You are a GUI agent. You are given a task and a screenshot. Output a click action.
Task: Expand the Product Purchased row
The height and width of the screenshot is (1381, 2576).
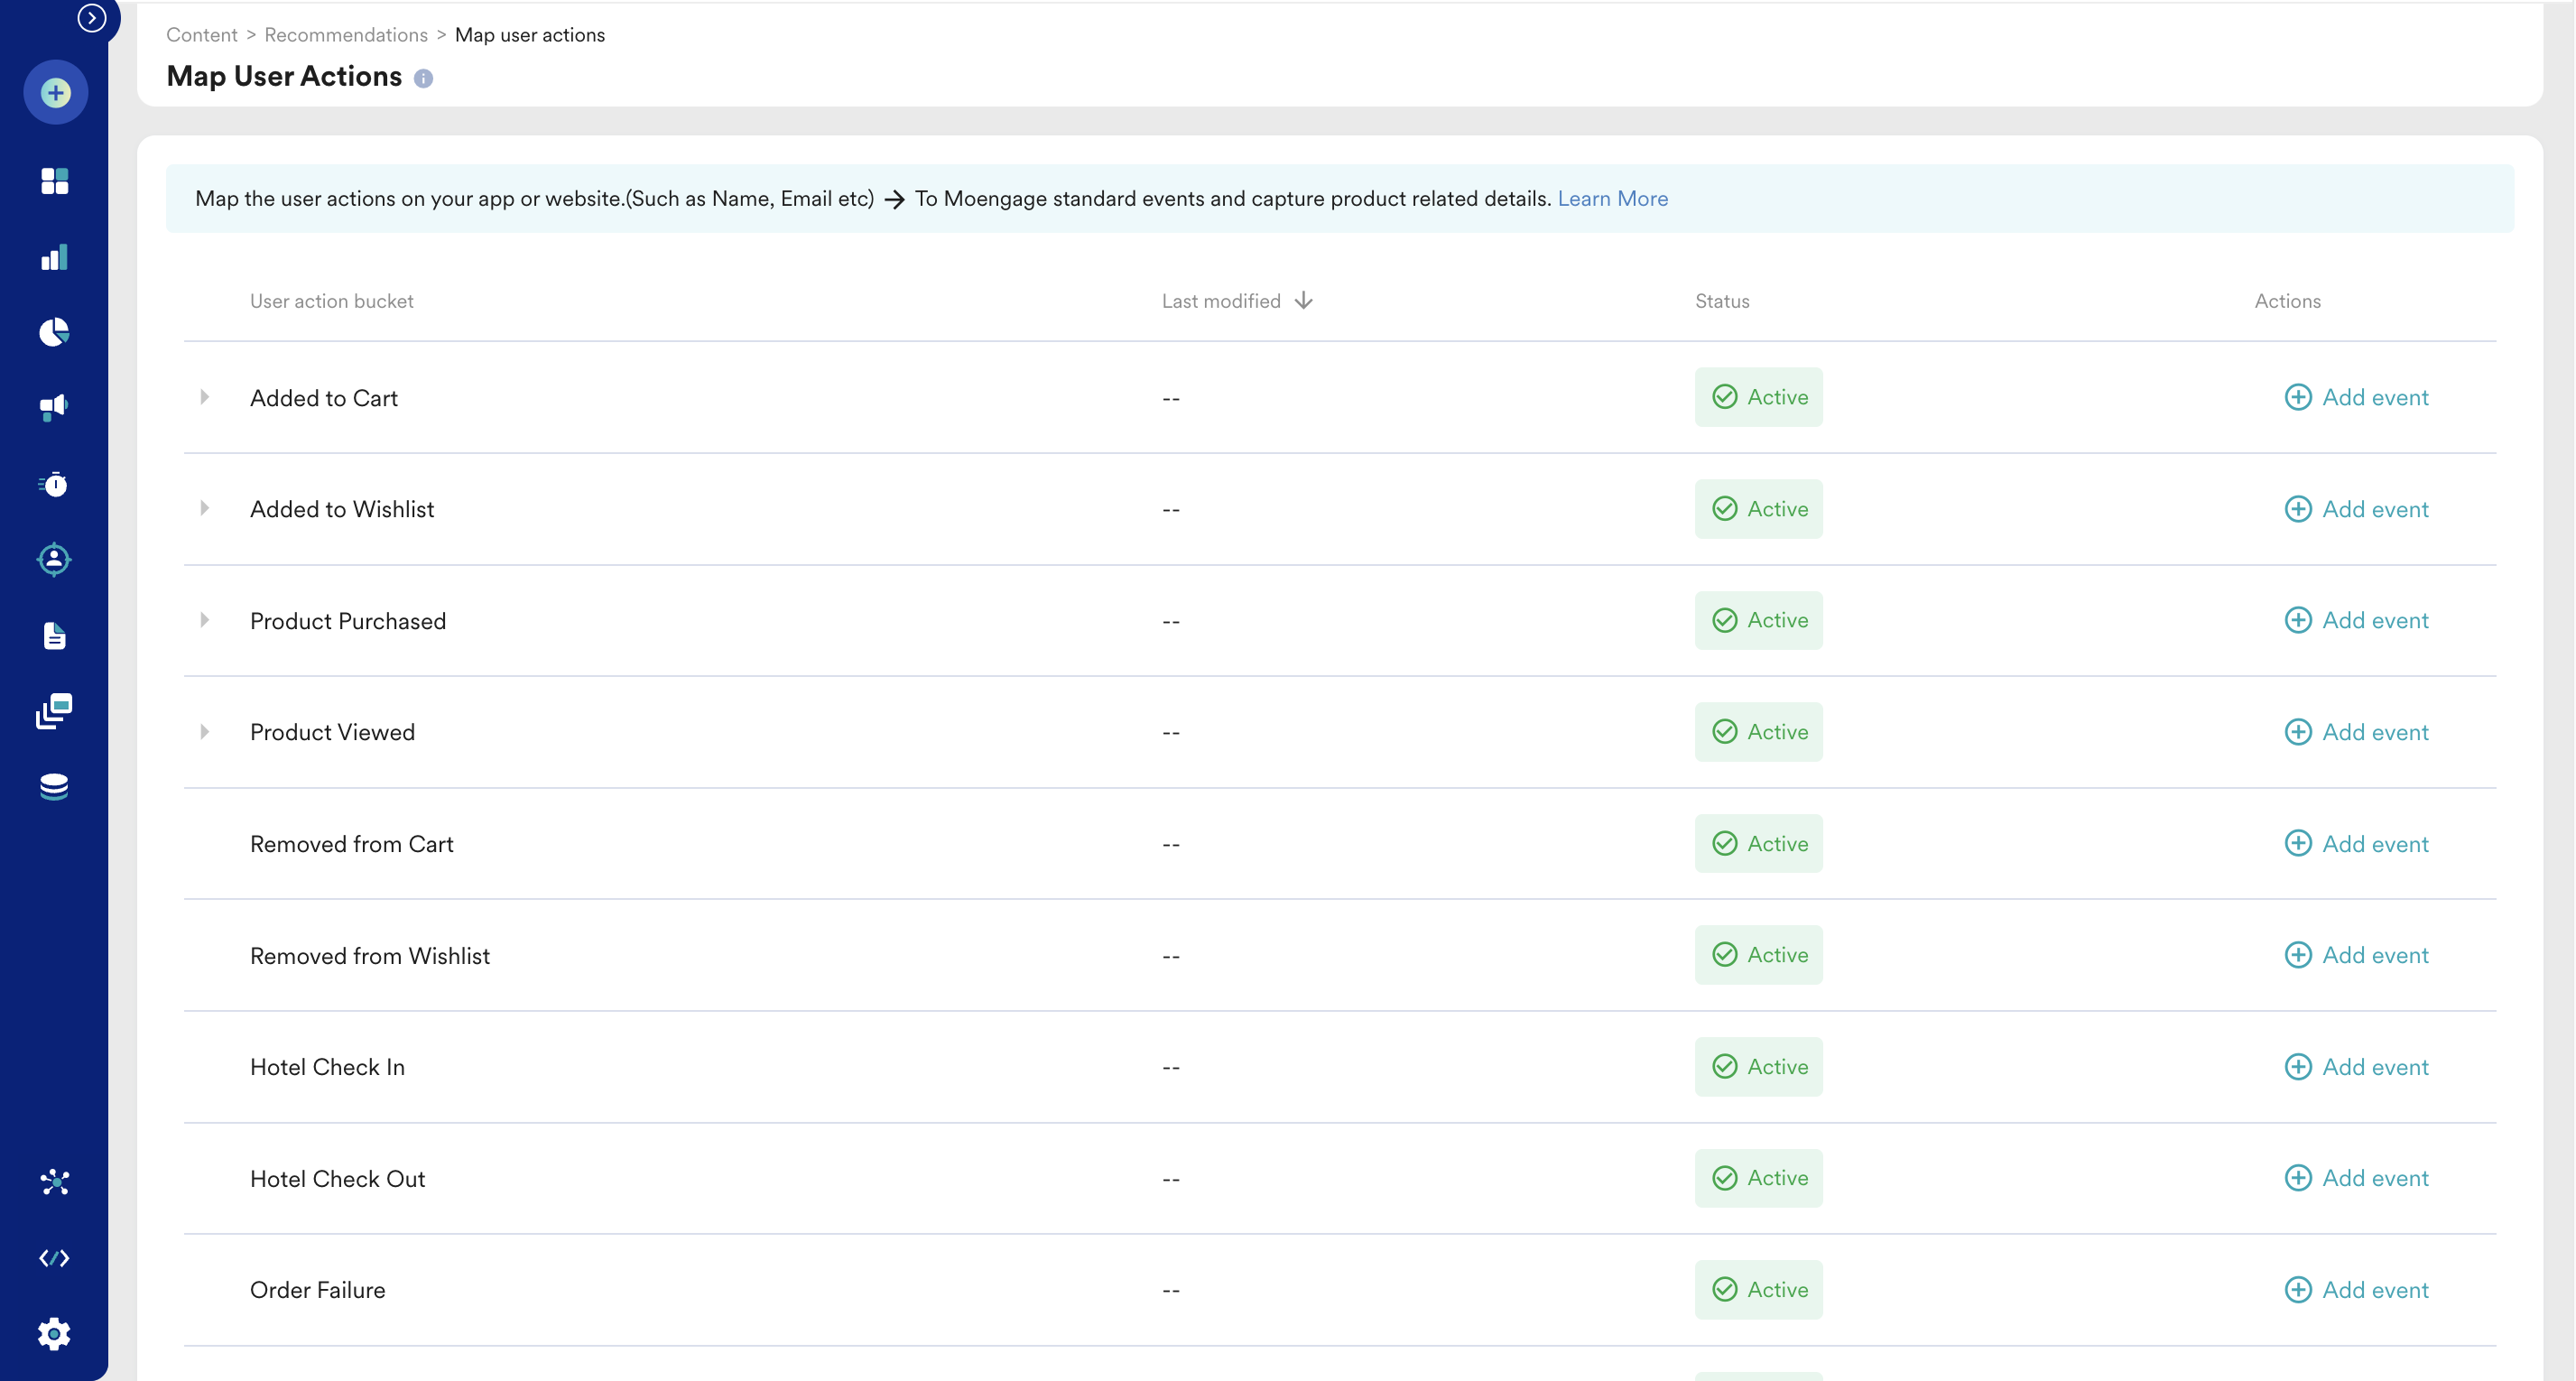[x=207, y=620]
